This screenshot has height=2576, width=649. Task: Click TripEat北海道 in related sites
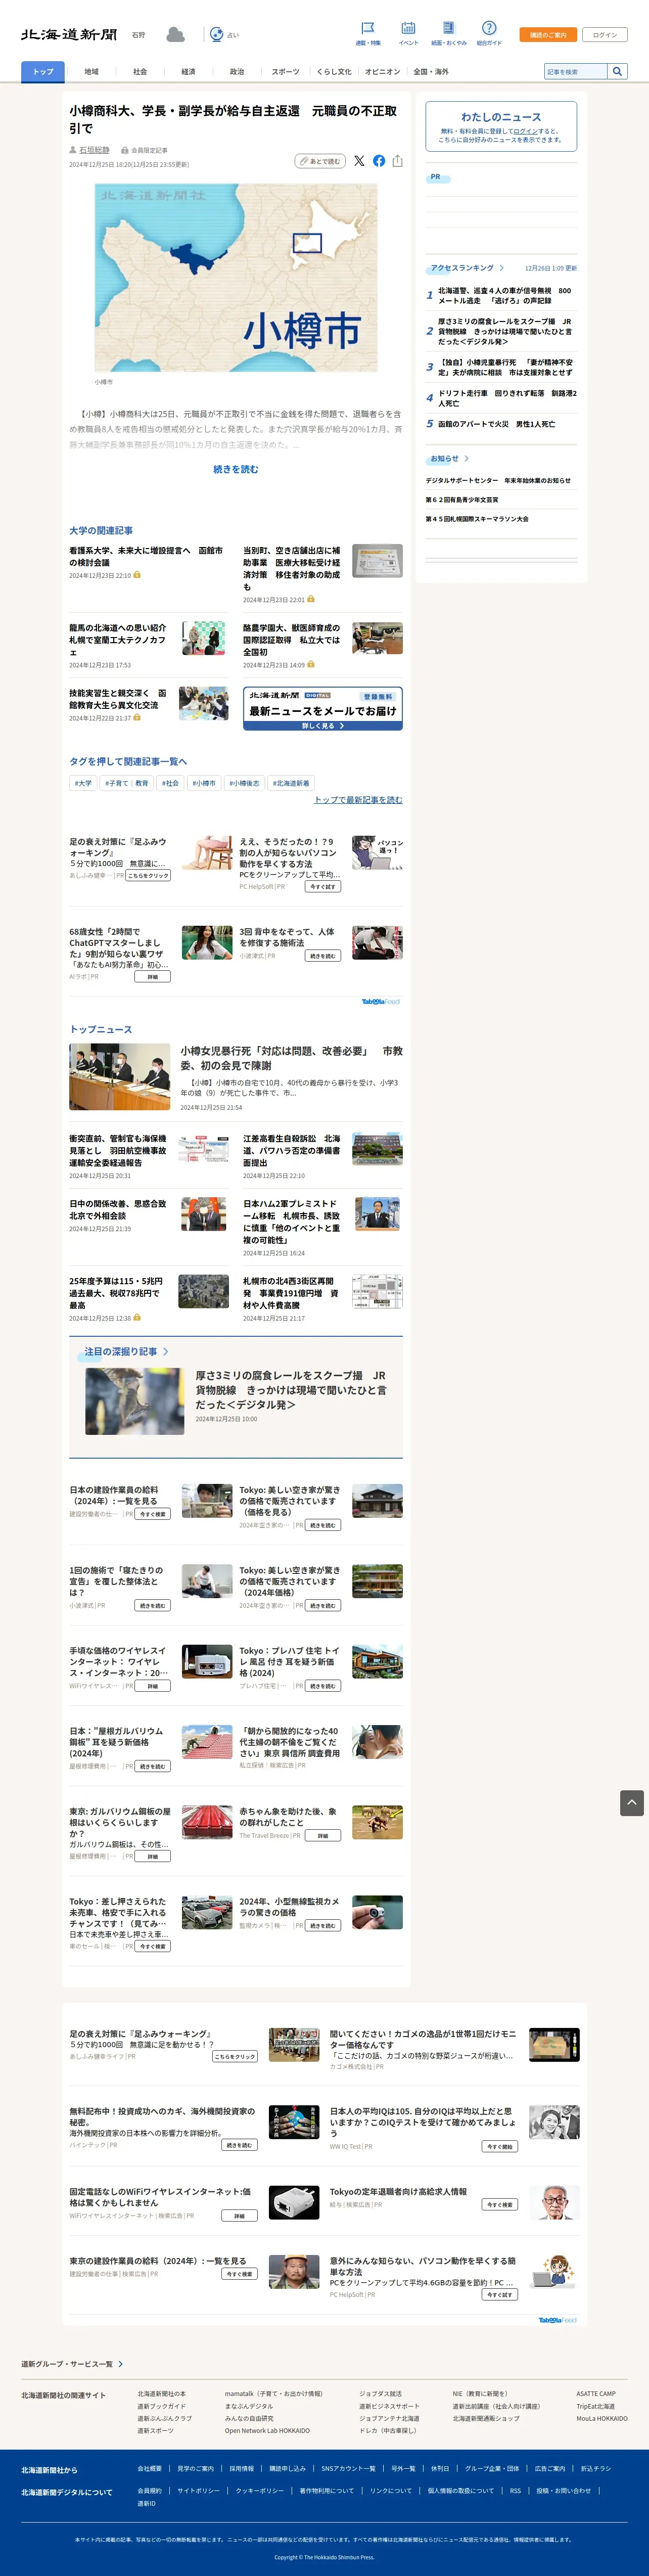click(x=595, y=2406)
